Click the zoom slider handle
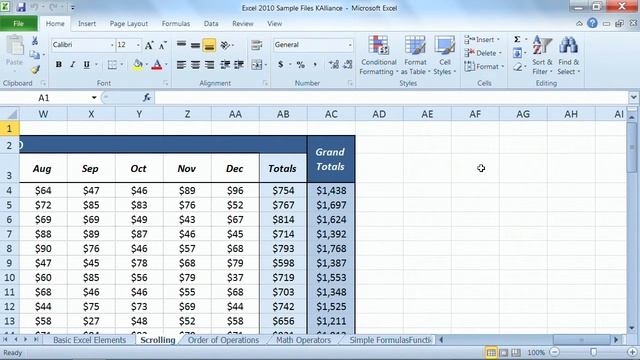The height and width of the screenshot is (360, 640). pyautogui.click(x=593, y=352)
